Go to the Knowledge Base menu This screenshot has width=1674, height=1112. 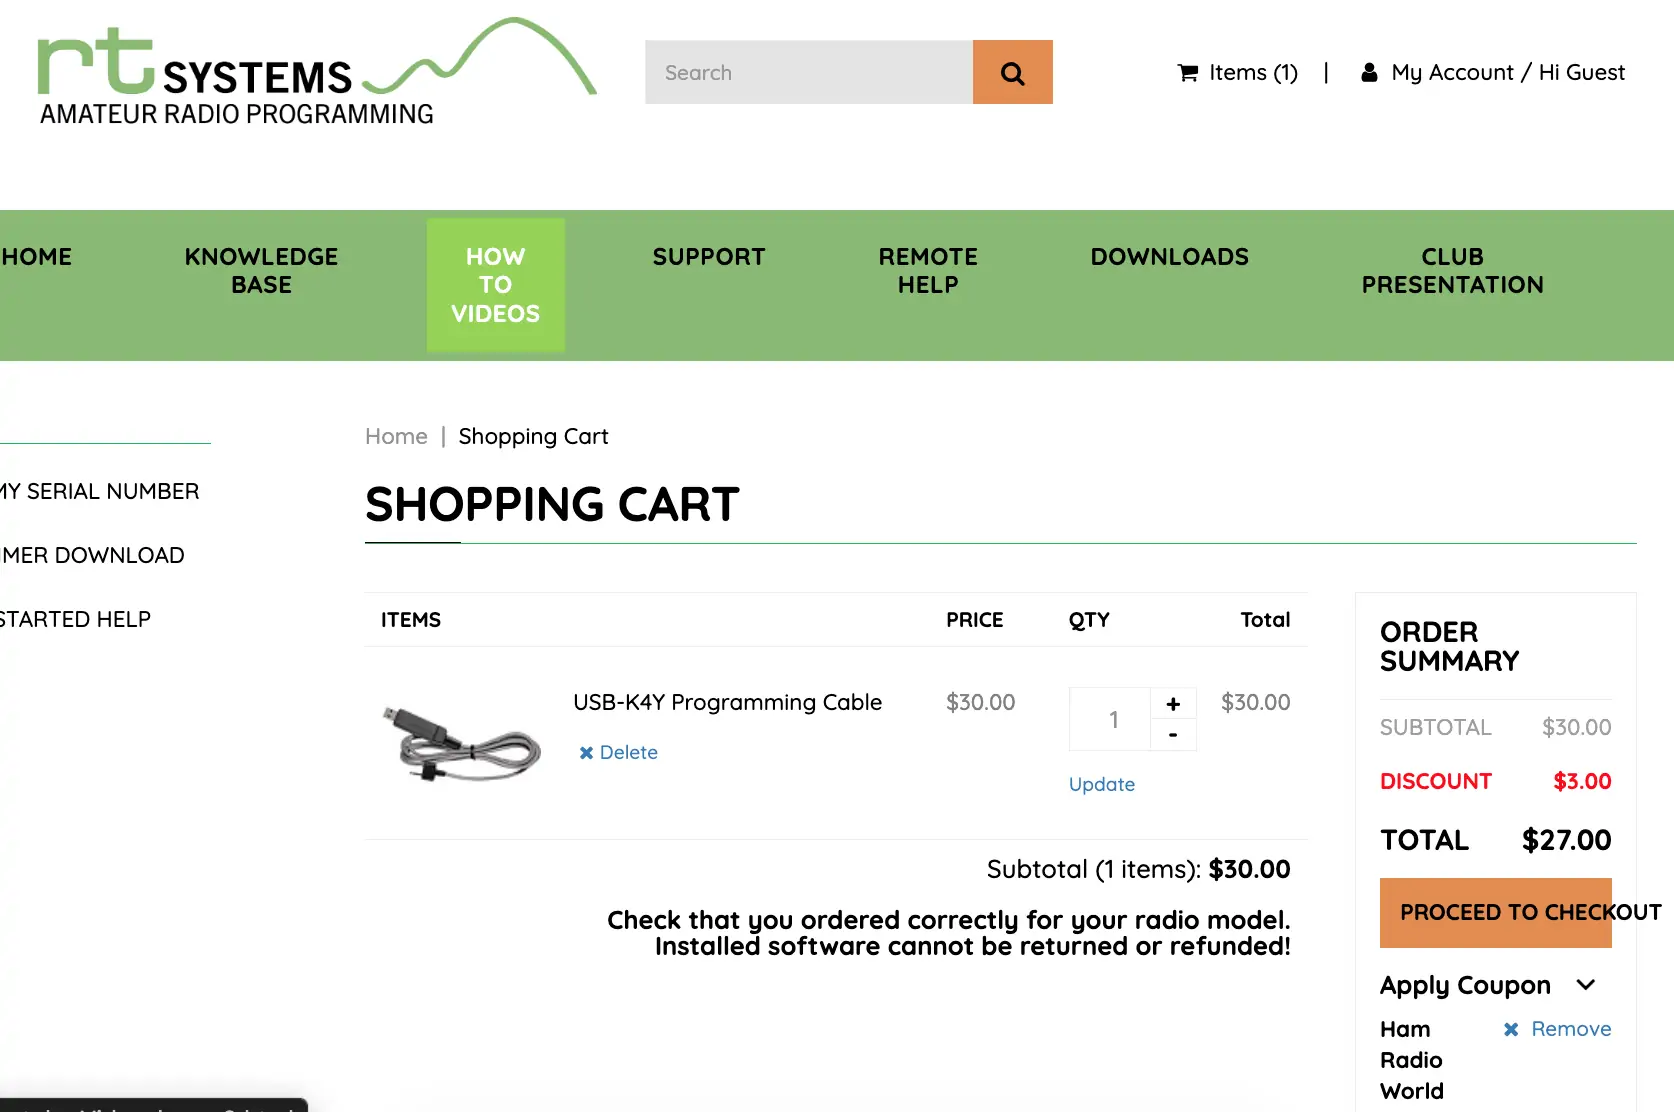tap(261, 271)
